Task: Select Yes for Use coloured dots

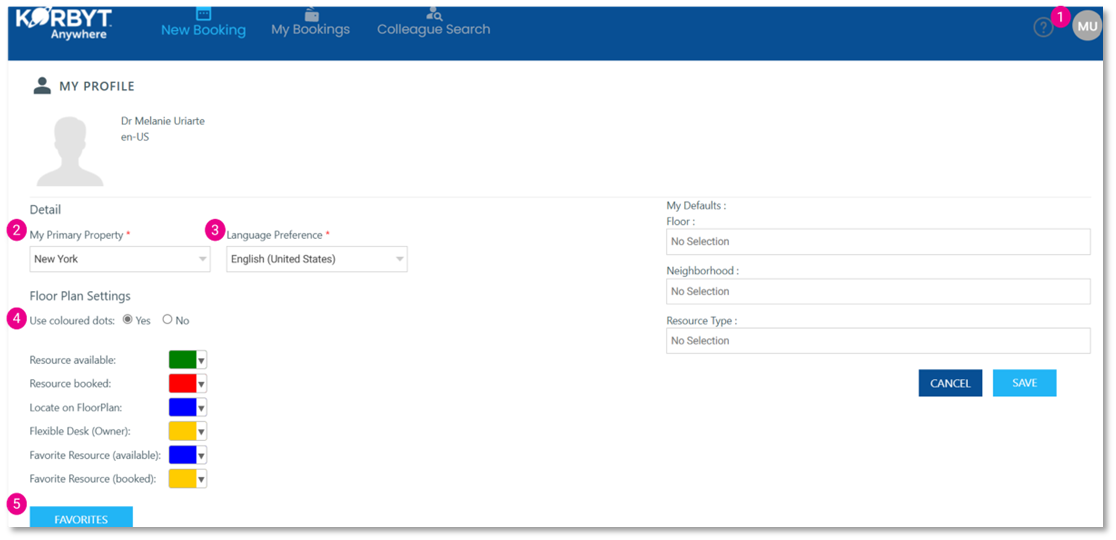Action: click(128, 320)
